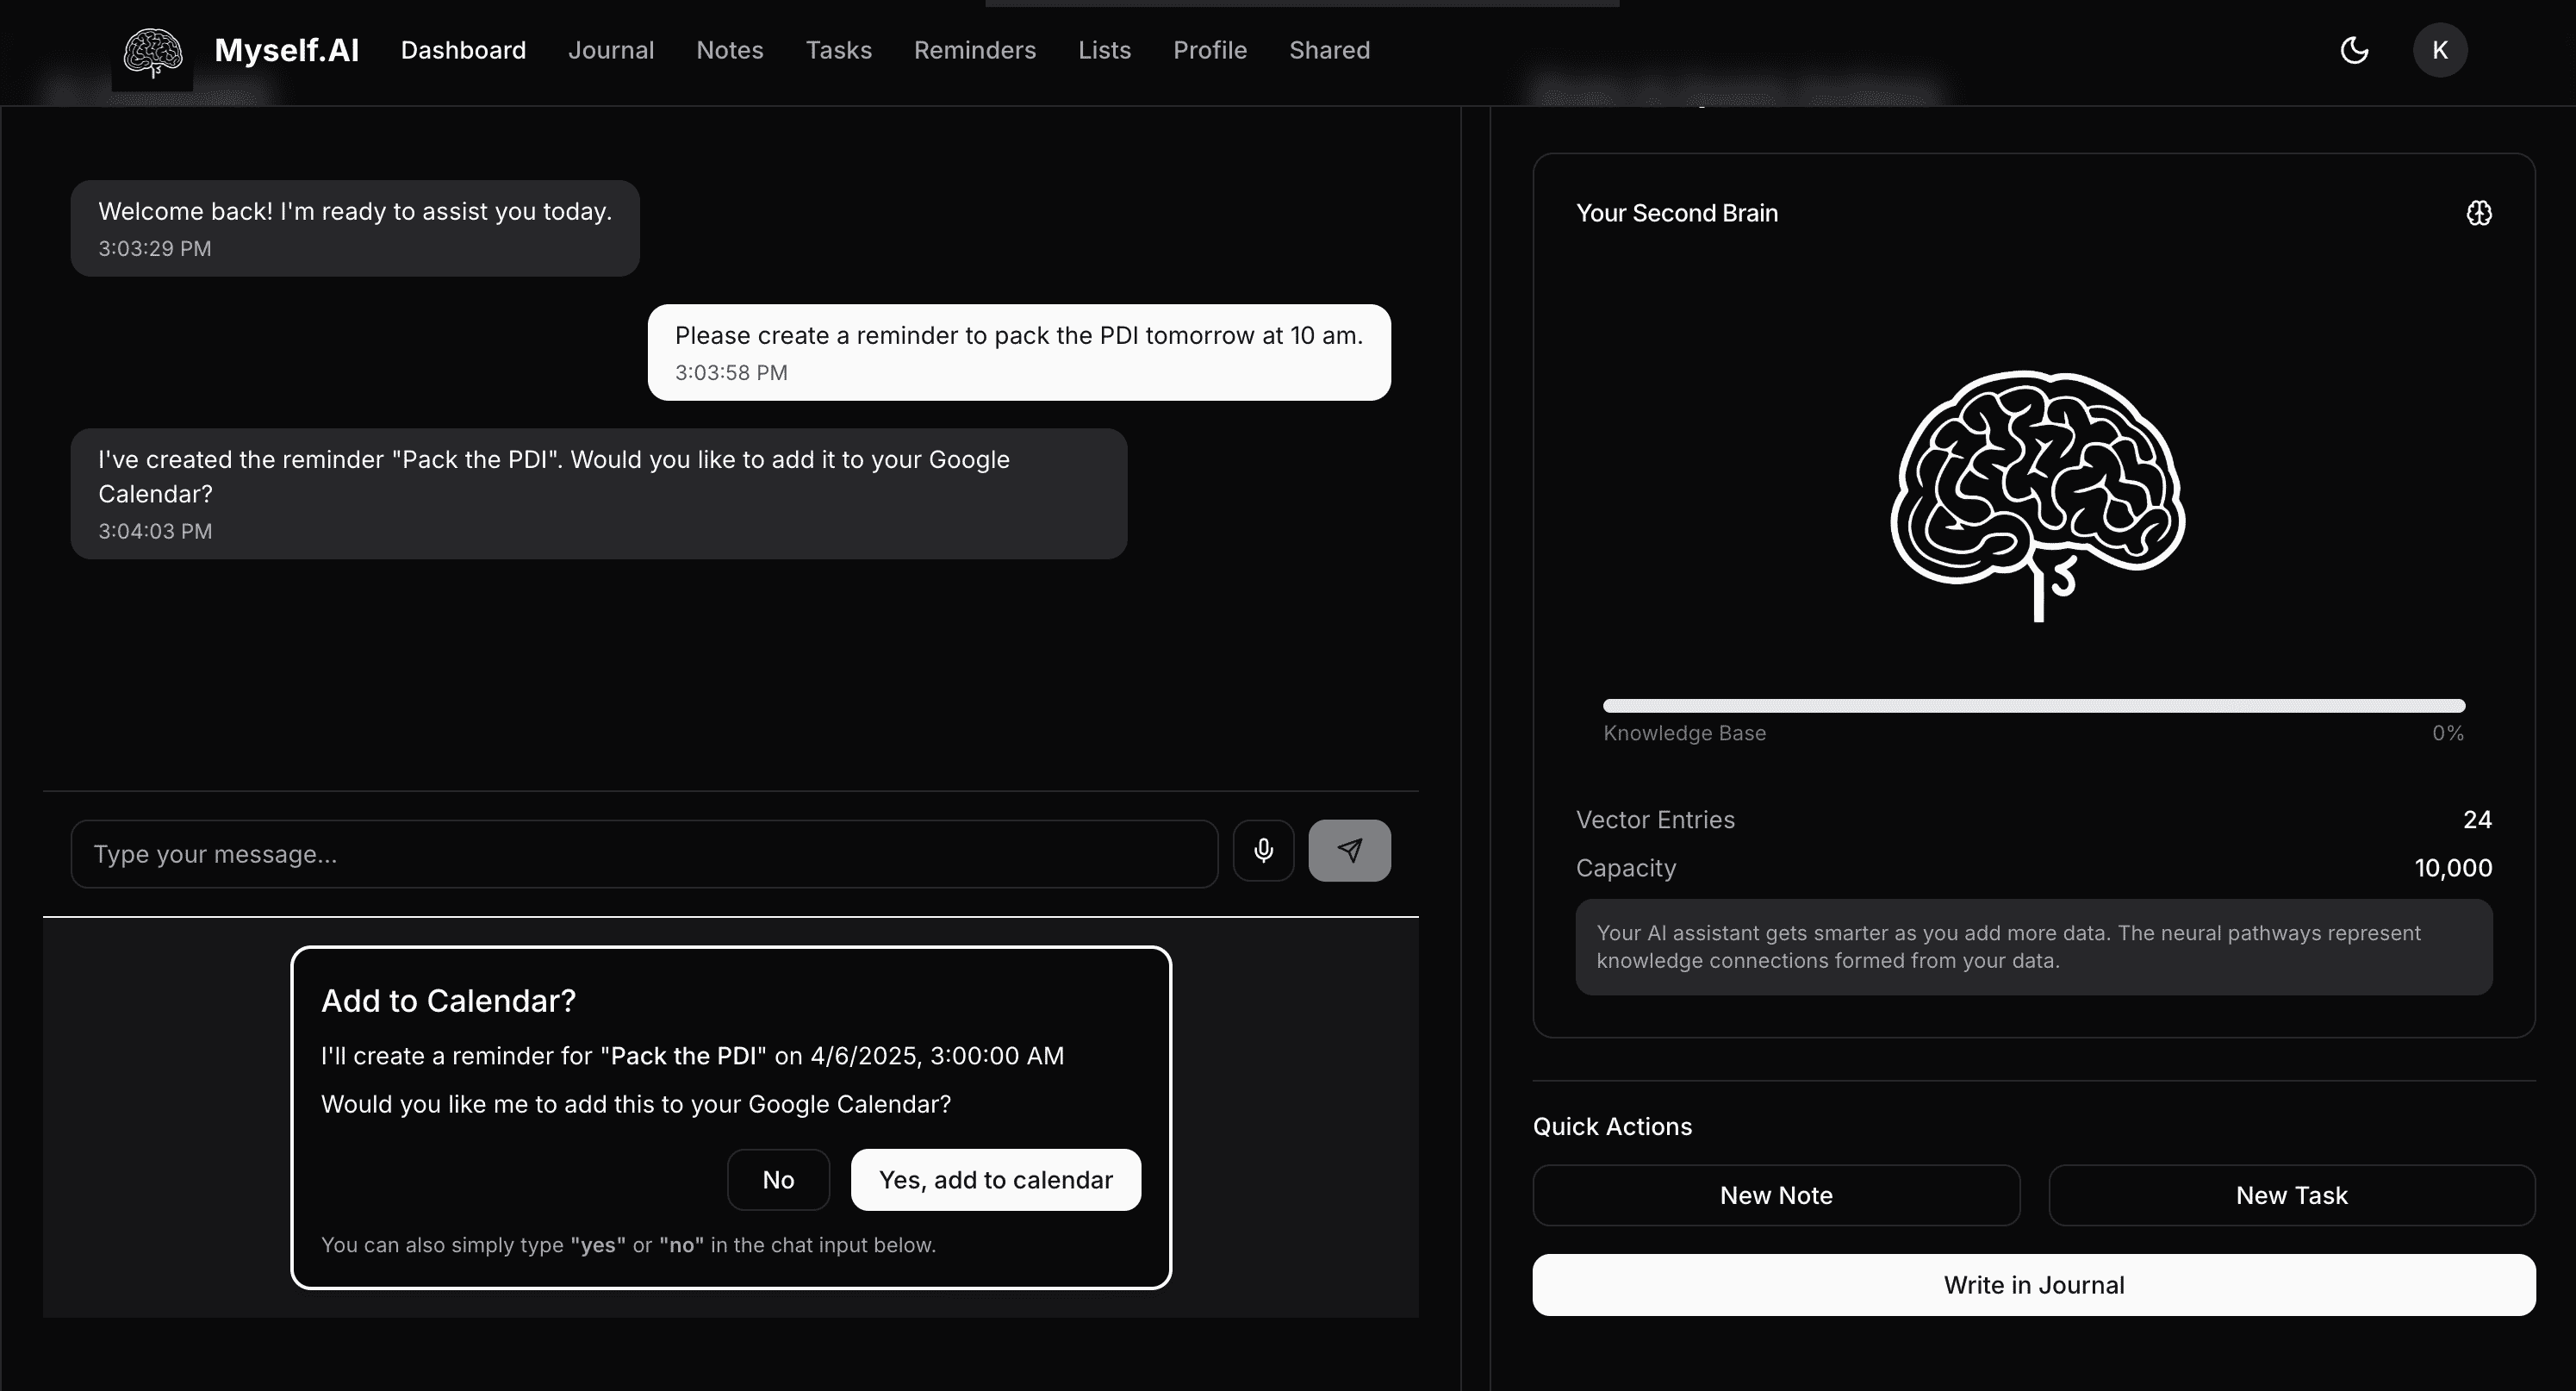Click the Capacity value 10,000
The image size is (2576, 1391).
click(2453, 868)
